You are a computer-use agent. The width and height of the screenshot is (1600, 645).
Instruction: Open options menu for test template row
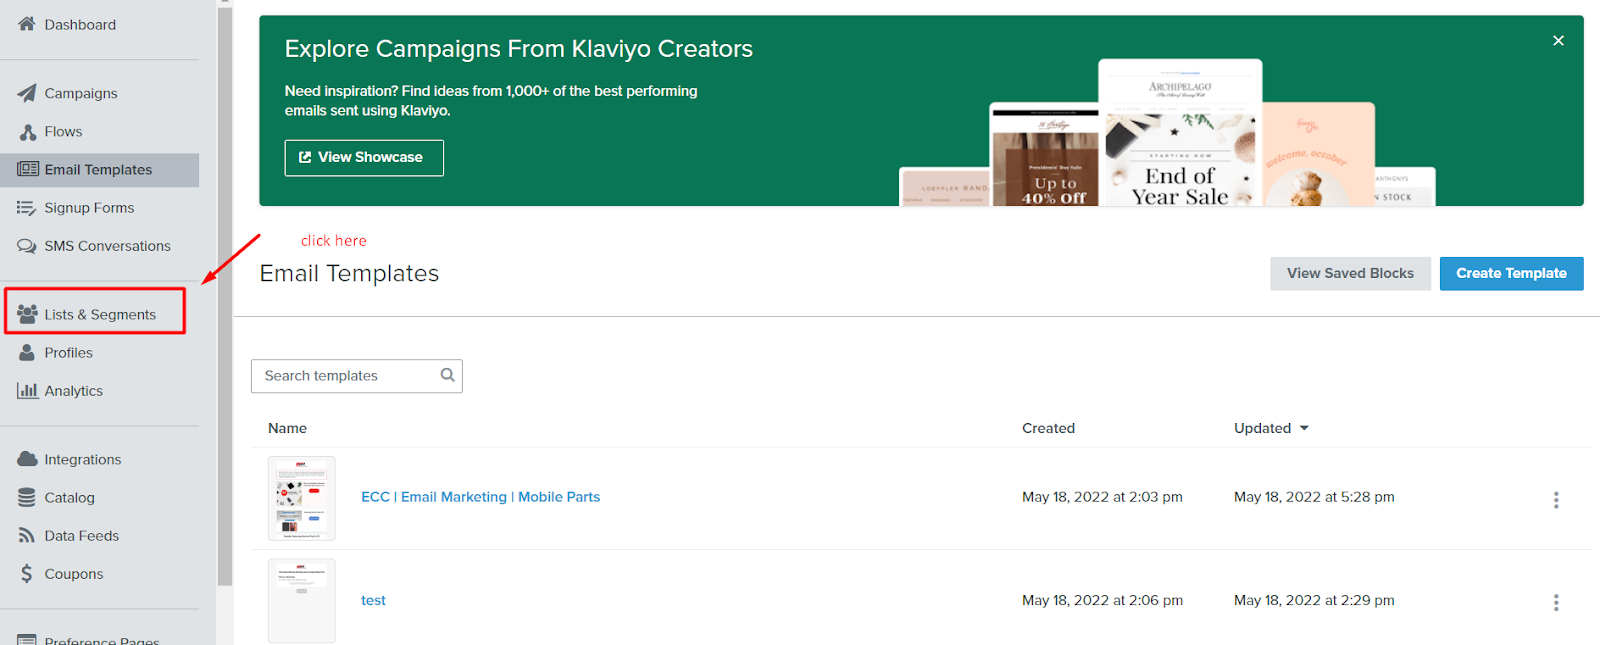click(1556, 602)
